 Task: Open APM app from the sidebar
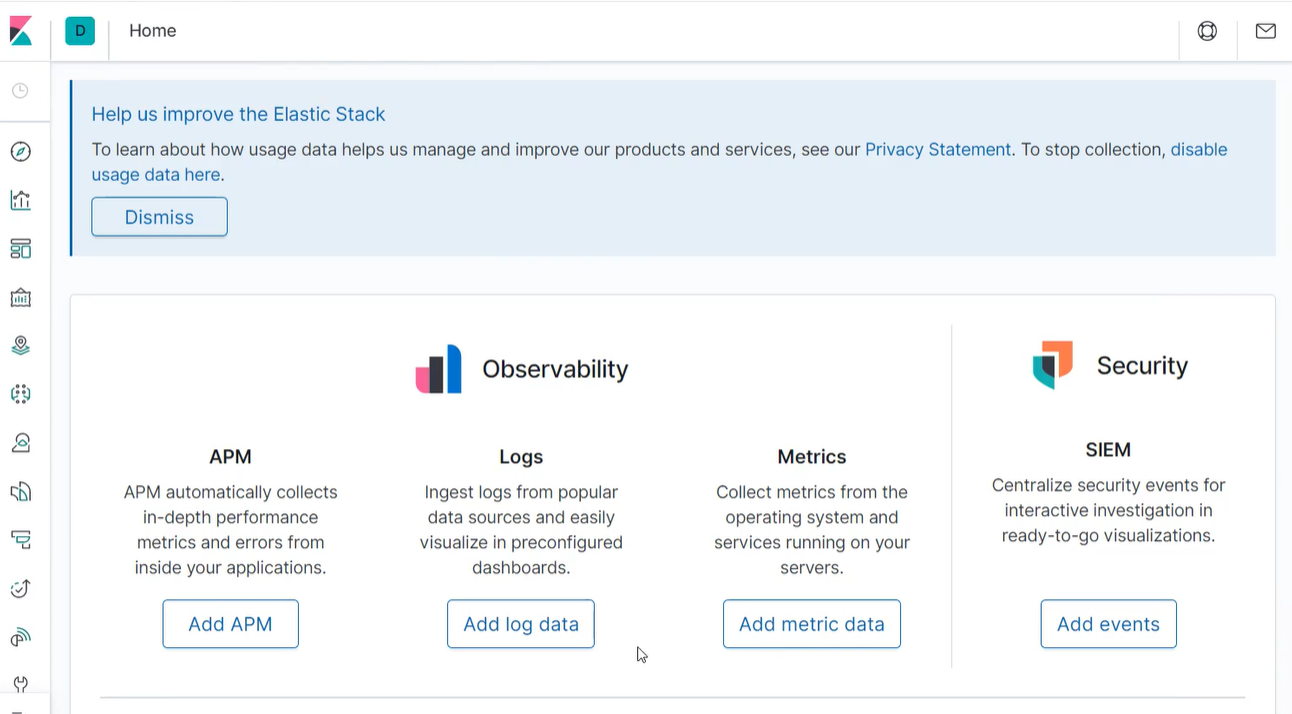click(x=21, y=540)
